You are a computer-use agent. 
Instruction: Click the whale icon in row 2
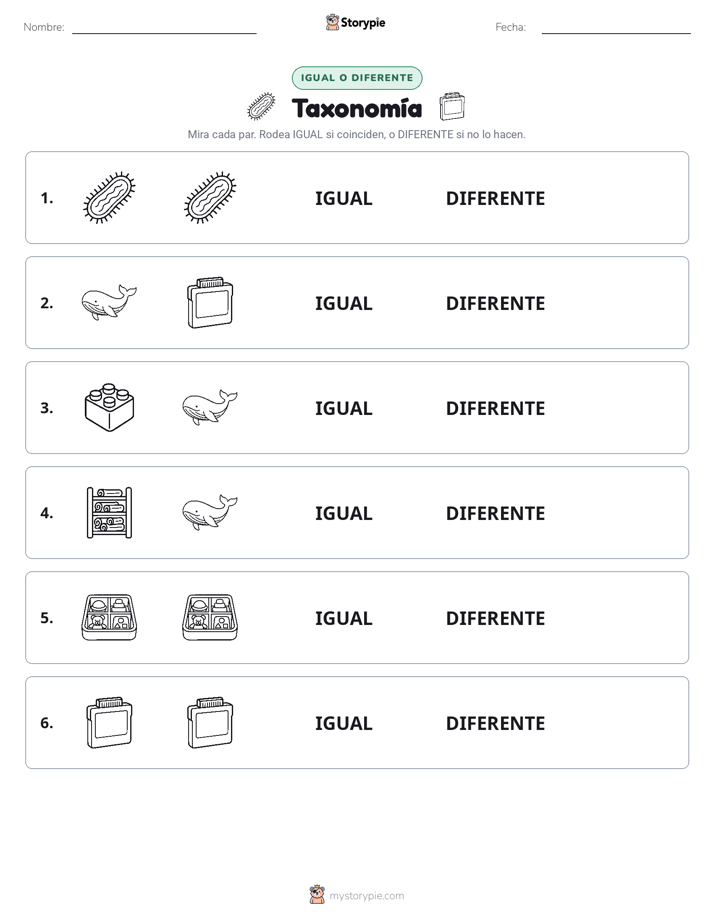point(109,302)
